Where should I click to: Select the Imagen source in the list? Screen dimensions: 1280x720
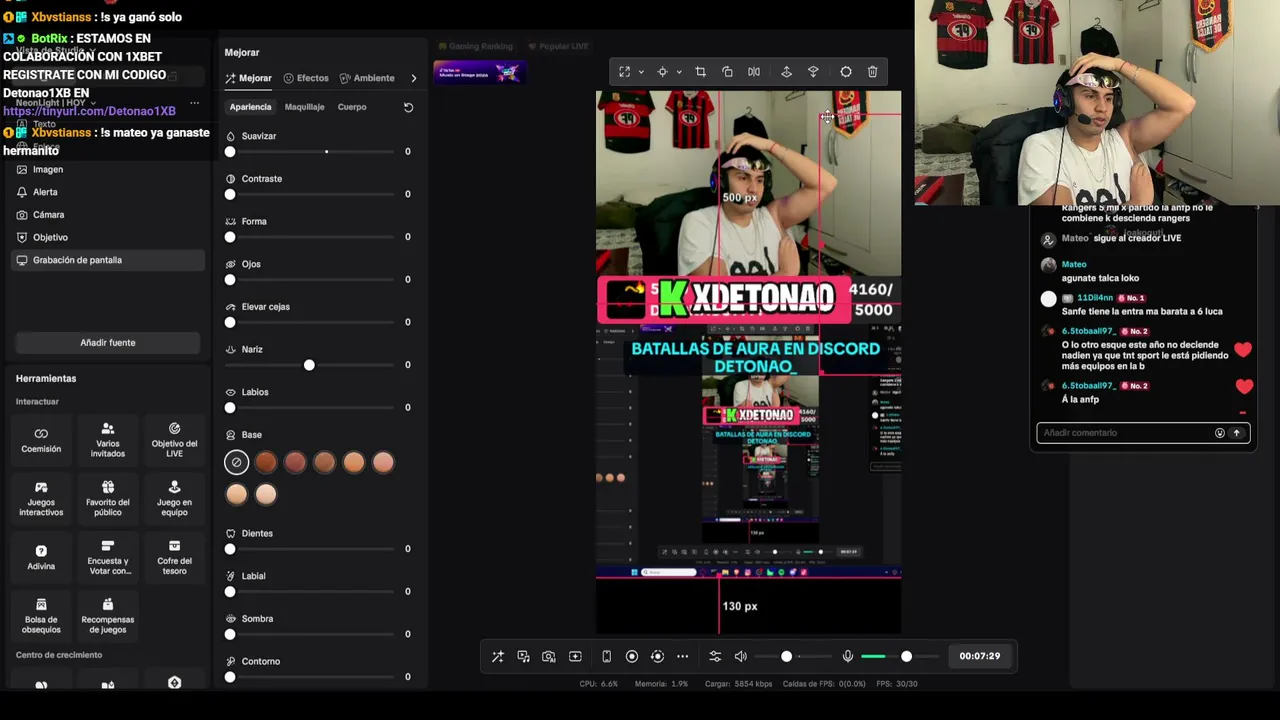click(108, 170)
